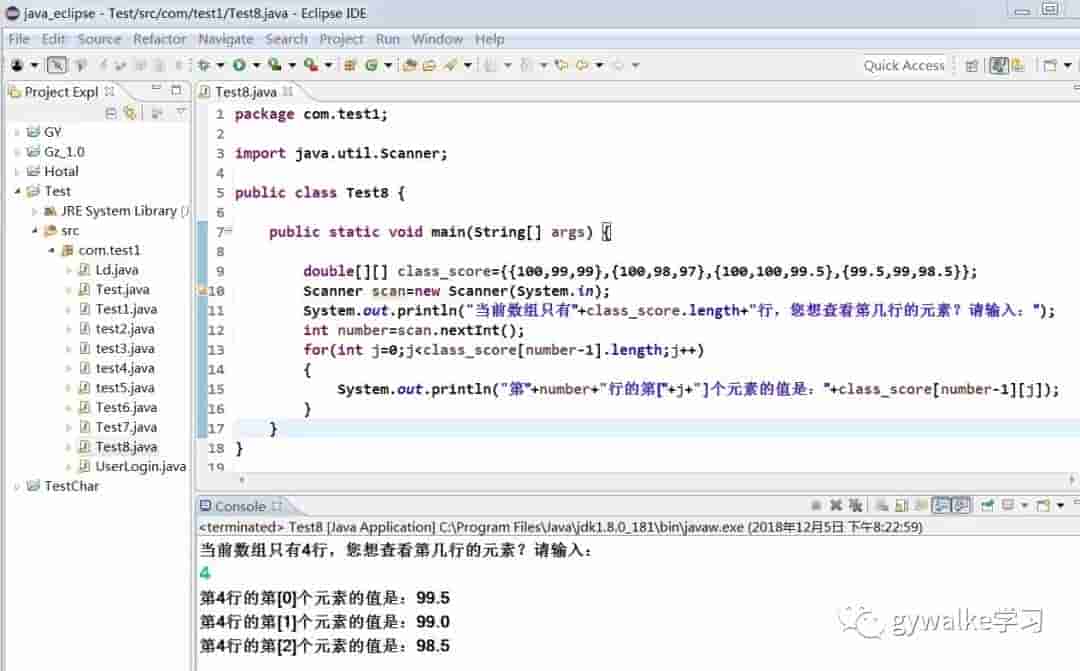This screenshot has width=1080, height=671.
Task: Select test2.java in the tree
Action: (125, 329)
